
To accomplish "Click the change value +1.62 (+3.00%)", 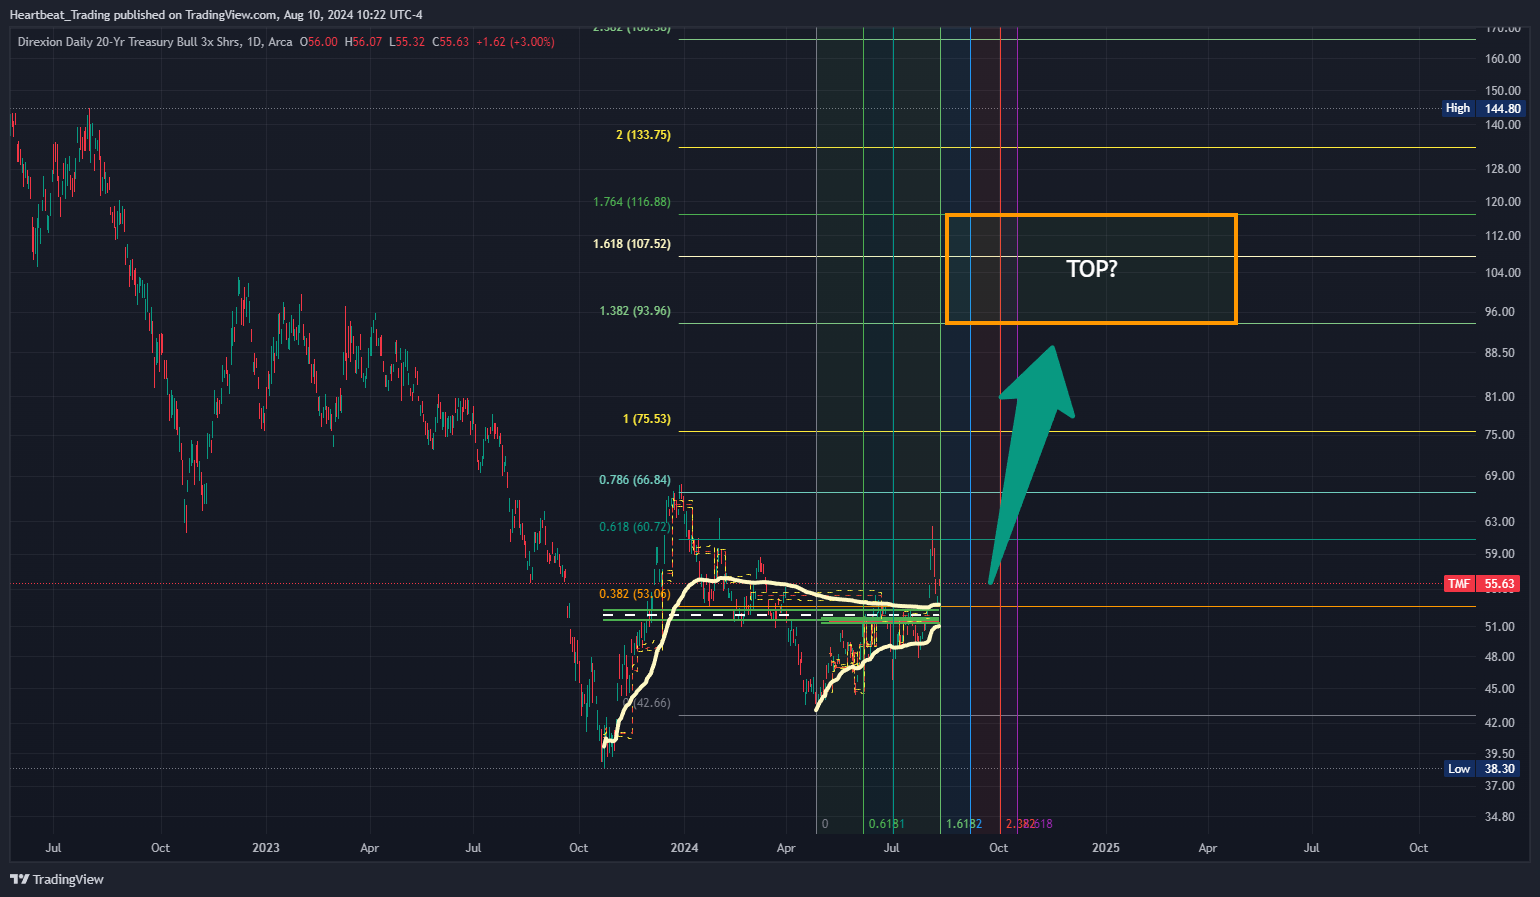I will [515, 42].
